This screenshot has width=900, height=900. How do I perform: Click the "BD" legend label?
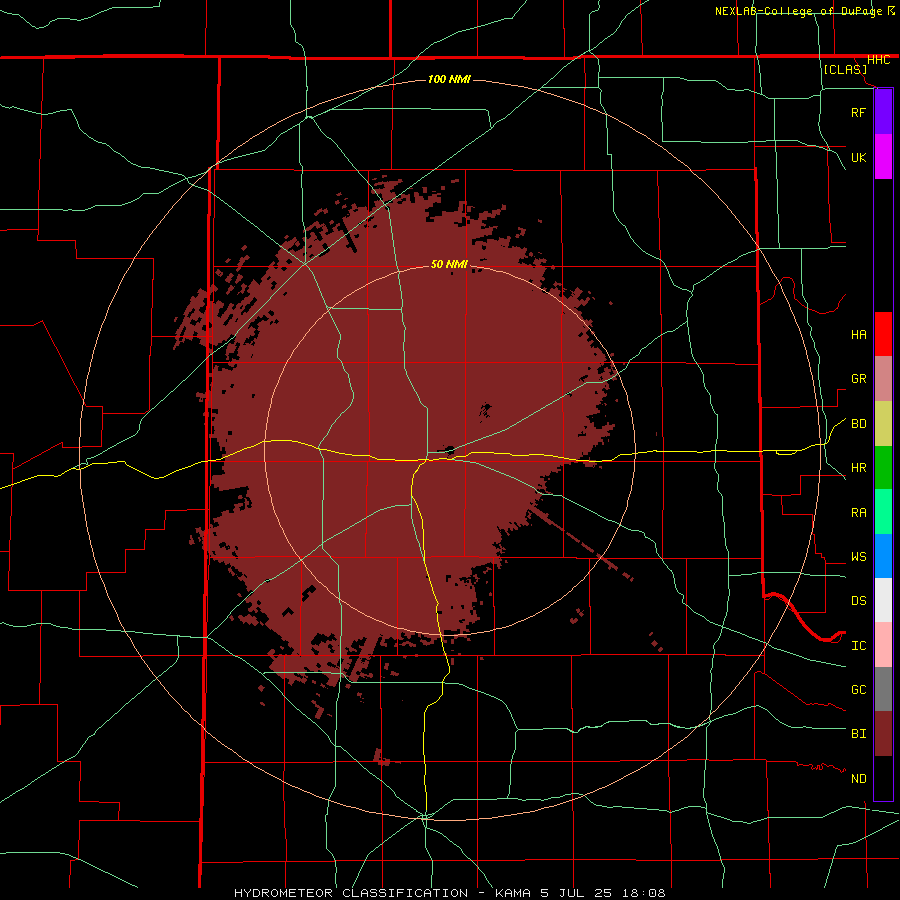[x=858, y=424]
